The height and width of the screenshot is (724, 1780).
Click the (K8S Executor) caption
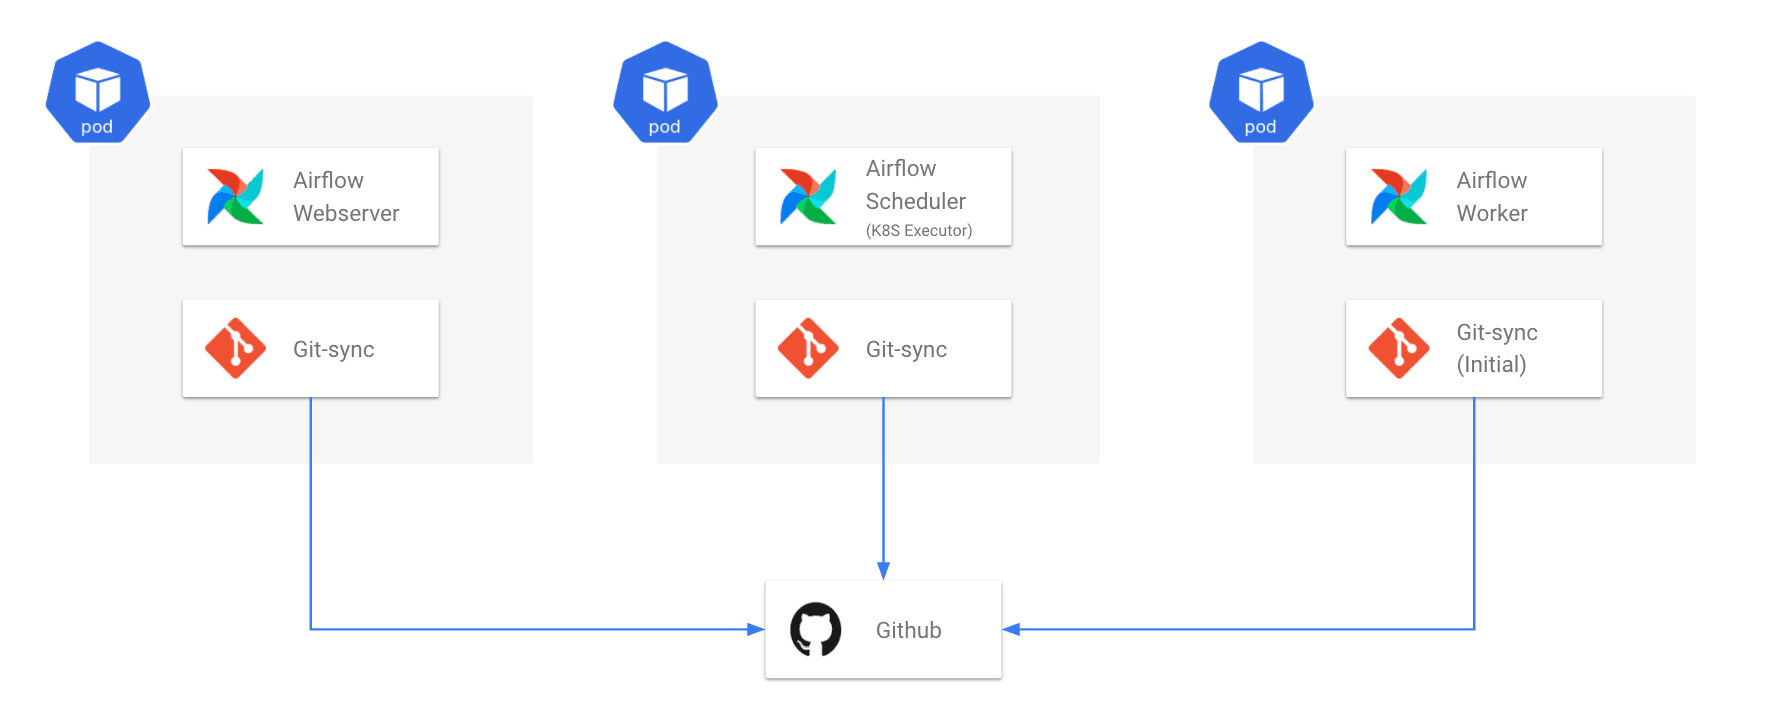pyautogui.click(x=919, y=230)
